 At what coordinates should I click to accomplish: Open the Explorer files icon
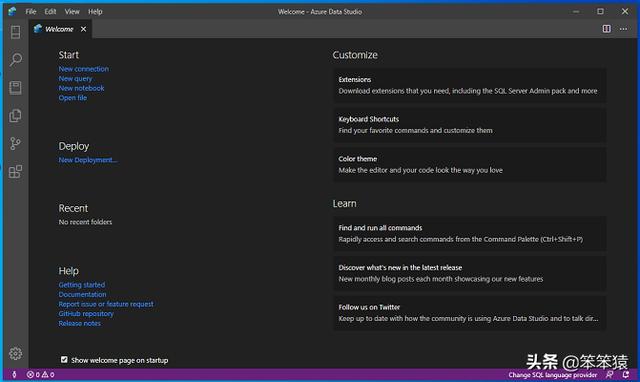click(x=16, y=115)
